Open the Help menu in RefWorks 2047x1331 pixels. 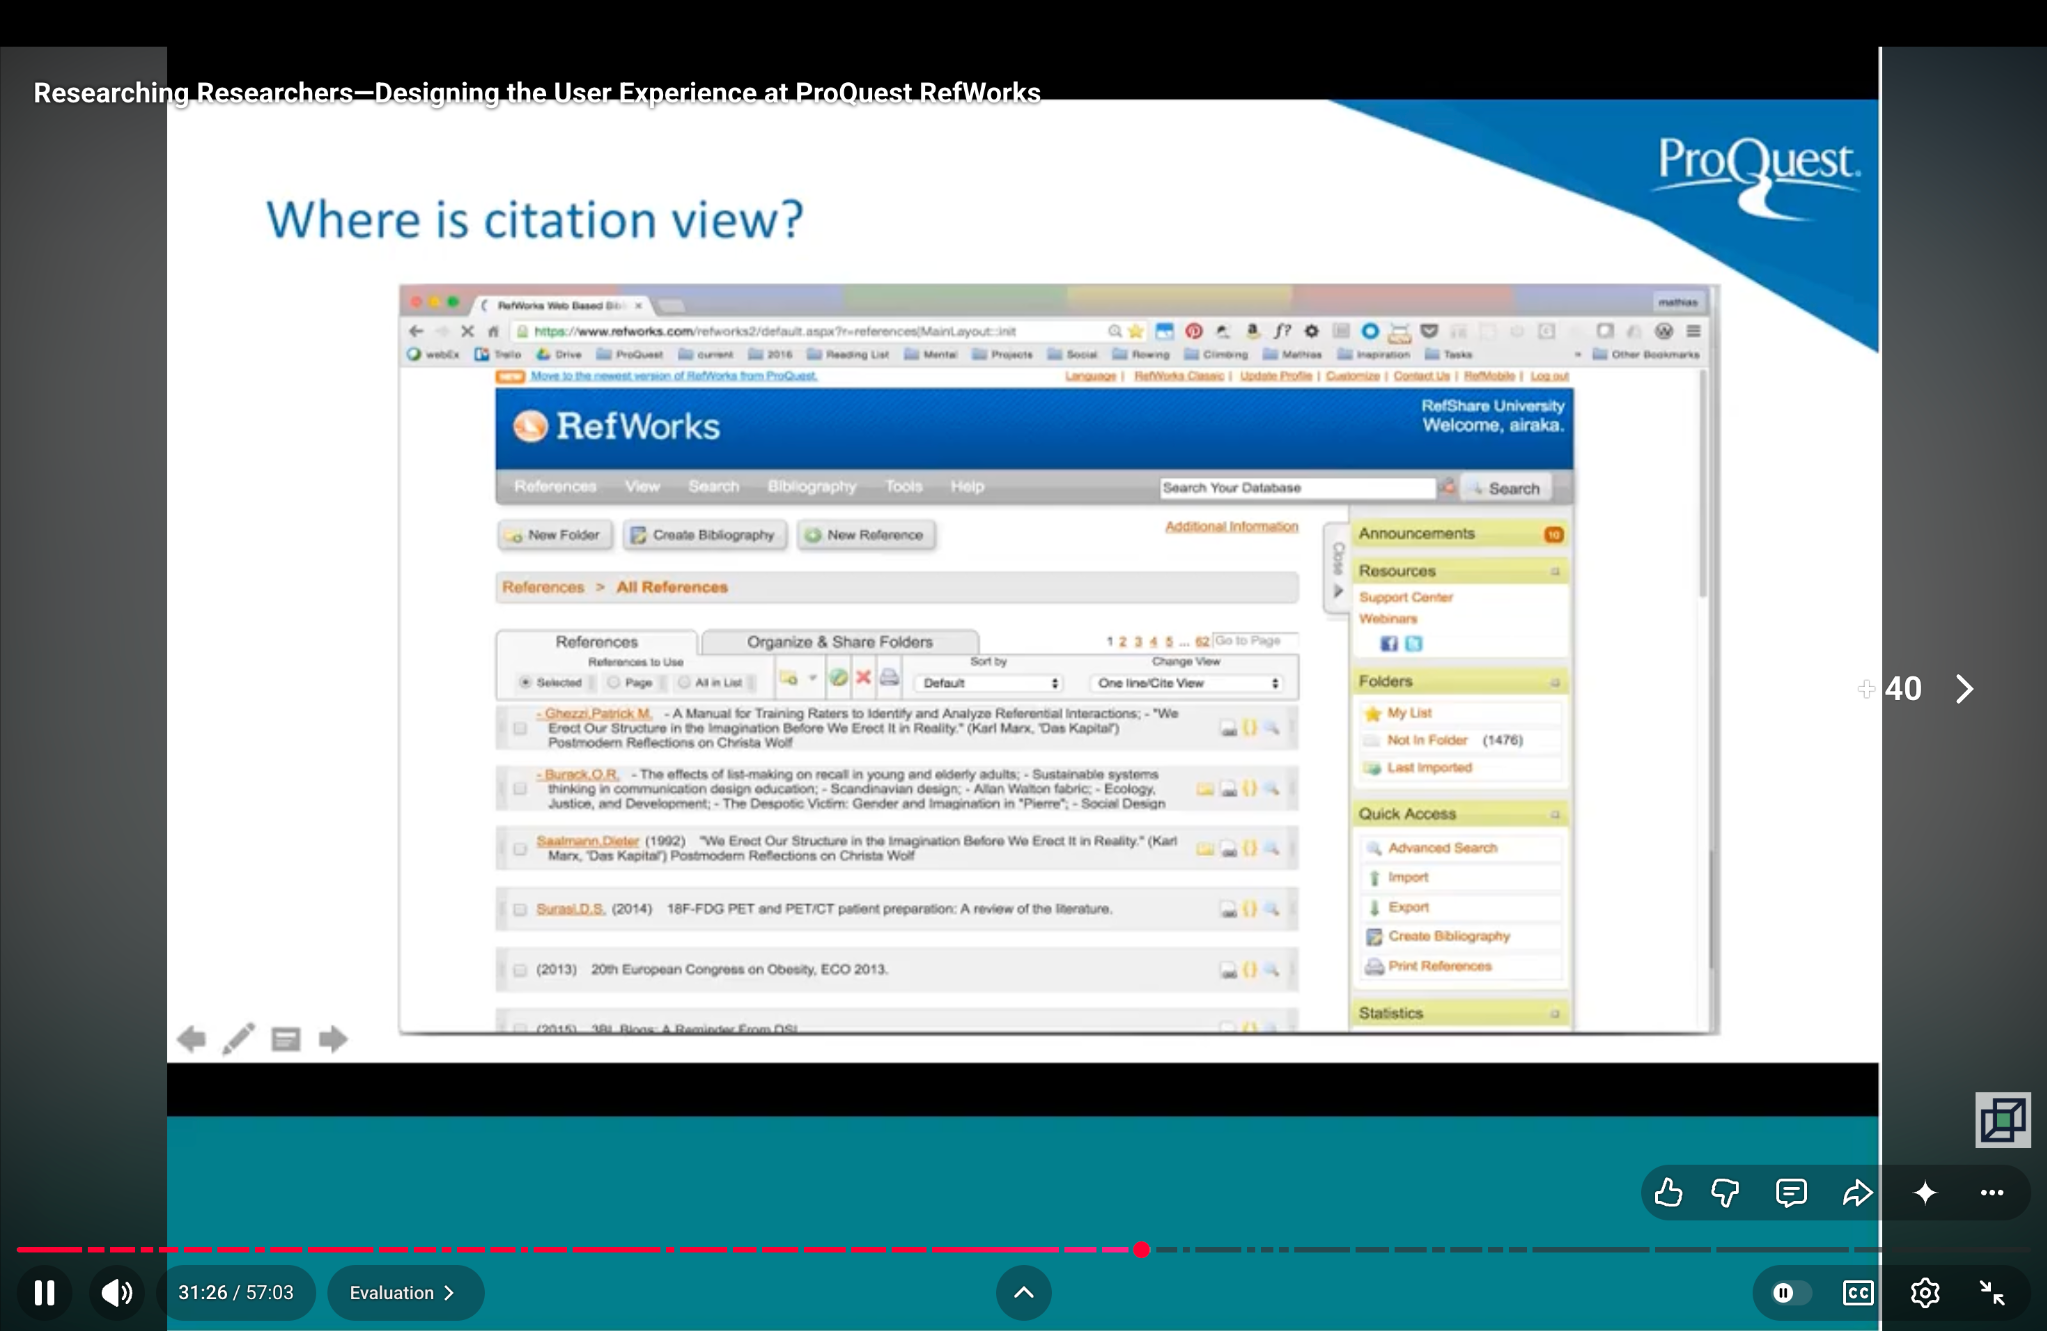967,486
